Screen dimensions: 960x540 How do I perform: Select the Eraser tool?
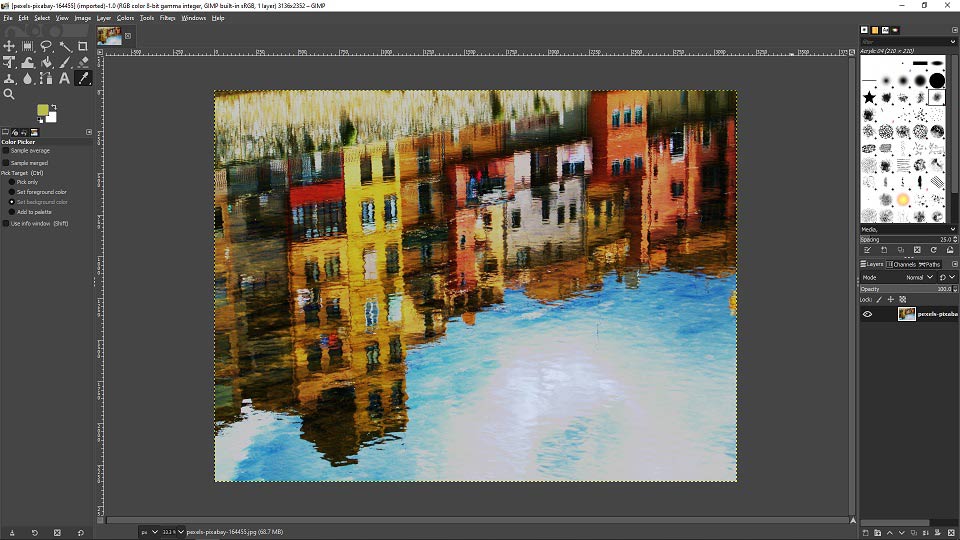point(83,62)
